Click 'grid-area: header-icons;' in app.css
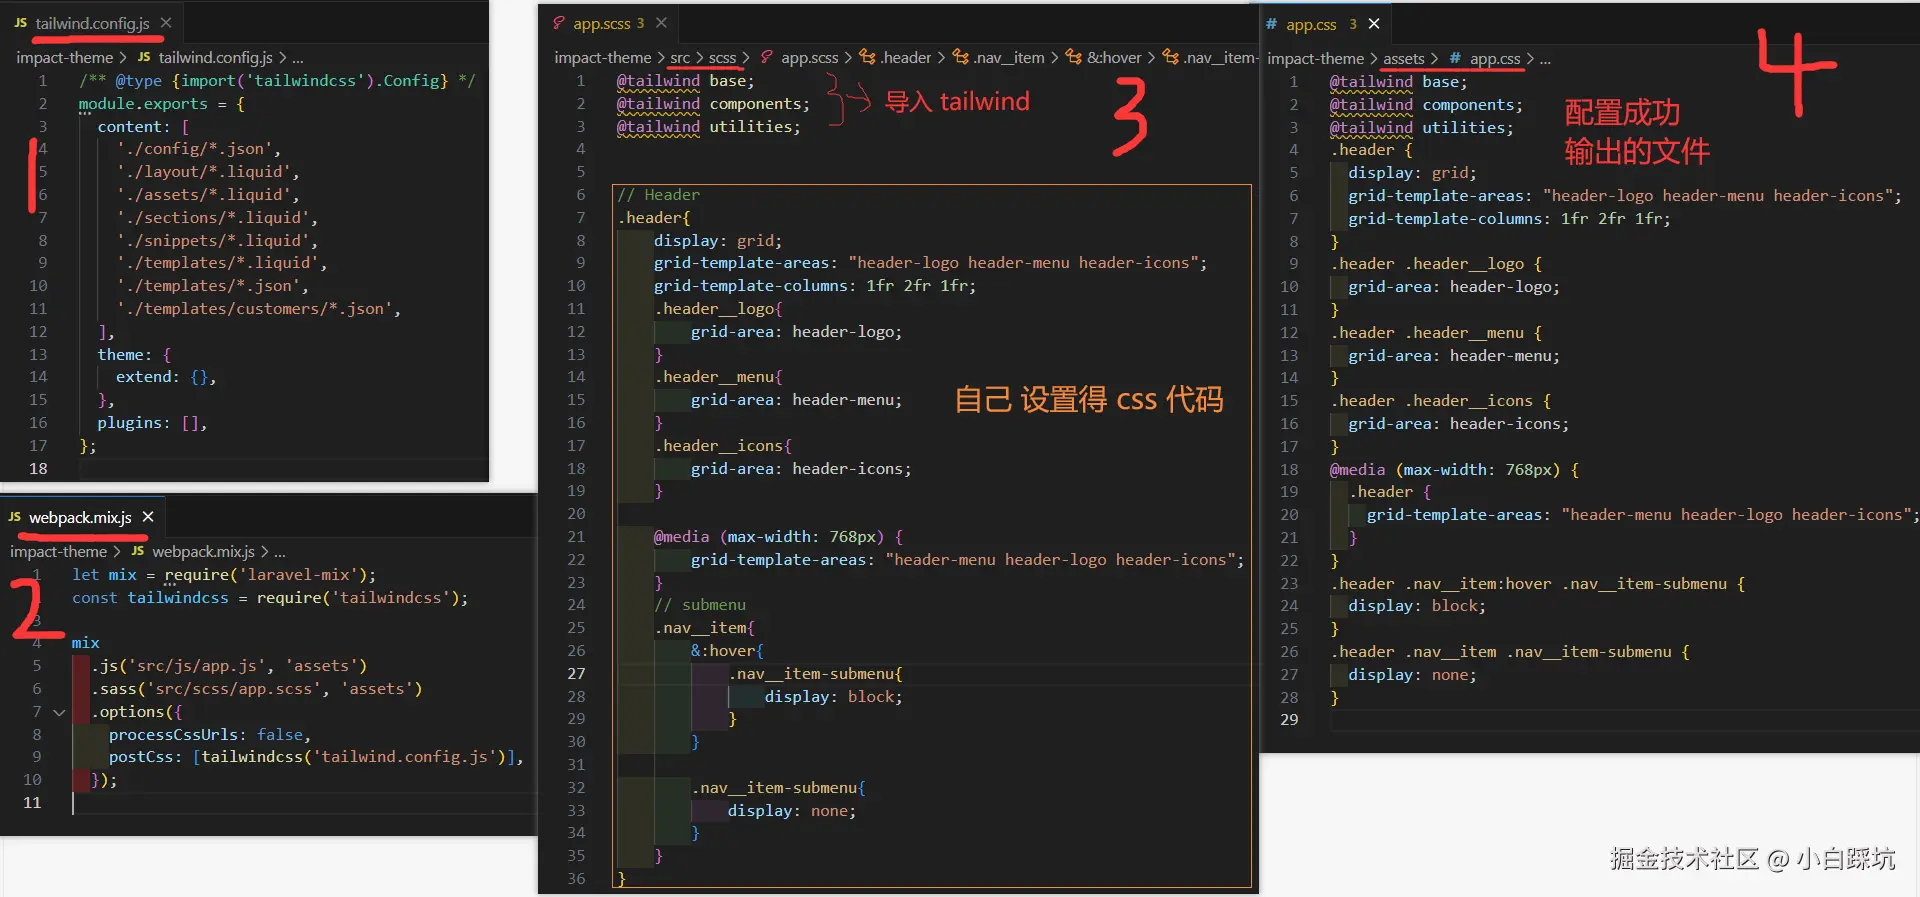1920x897 pixels. pyautogui.click(x=1458, y=424)
